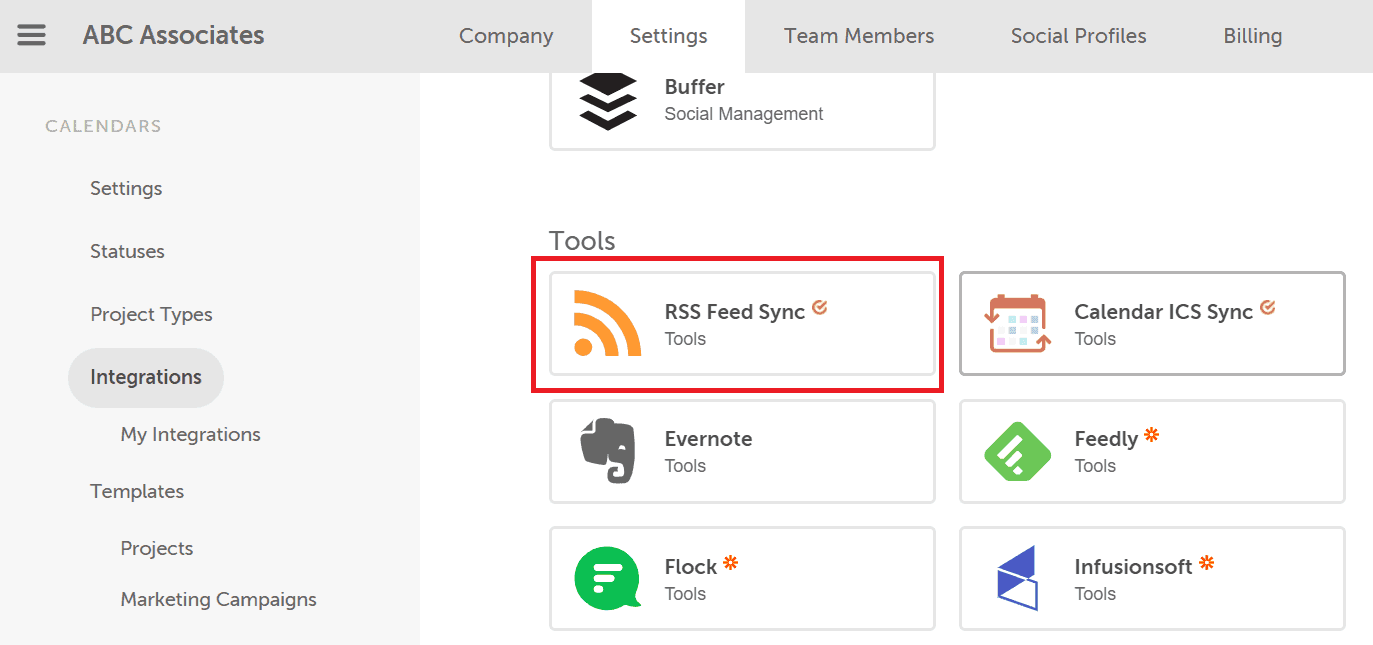Click the Tools section heading
The width and height of the screenshot is (1373, 645).
click(x=582, y=241)
